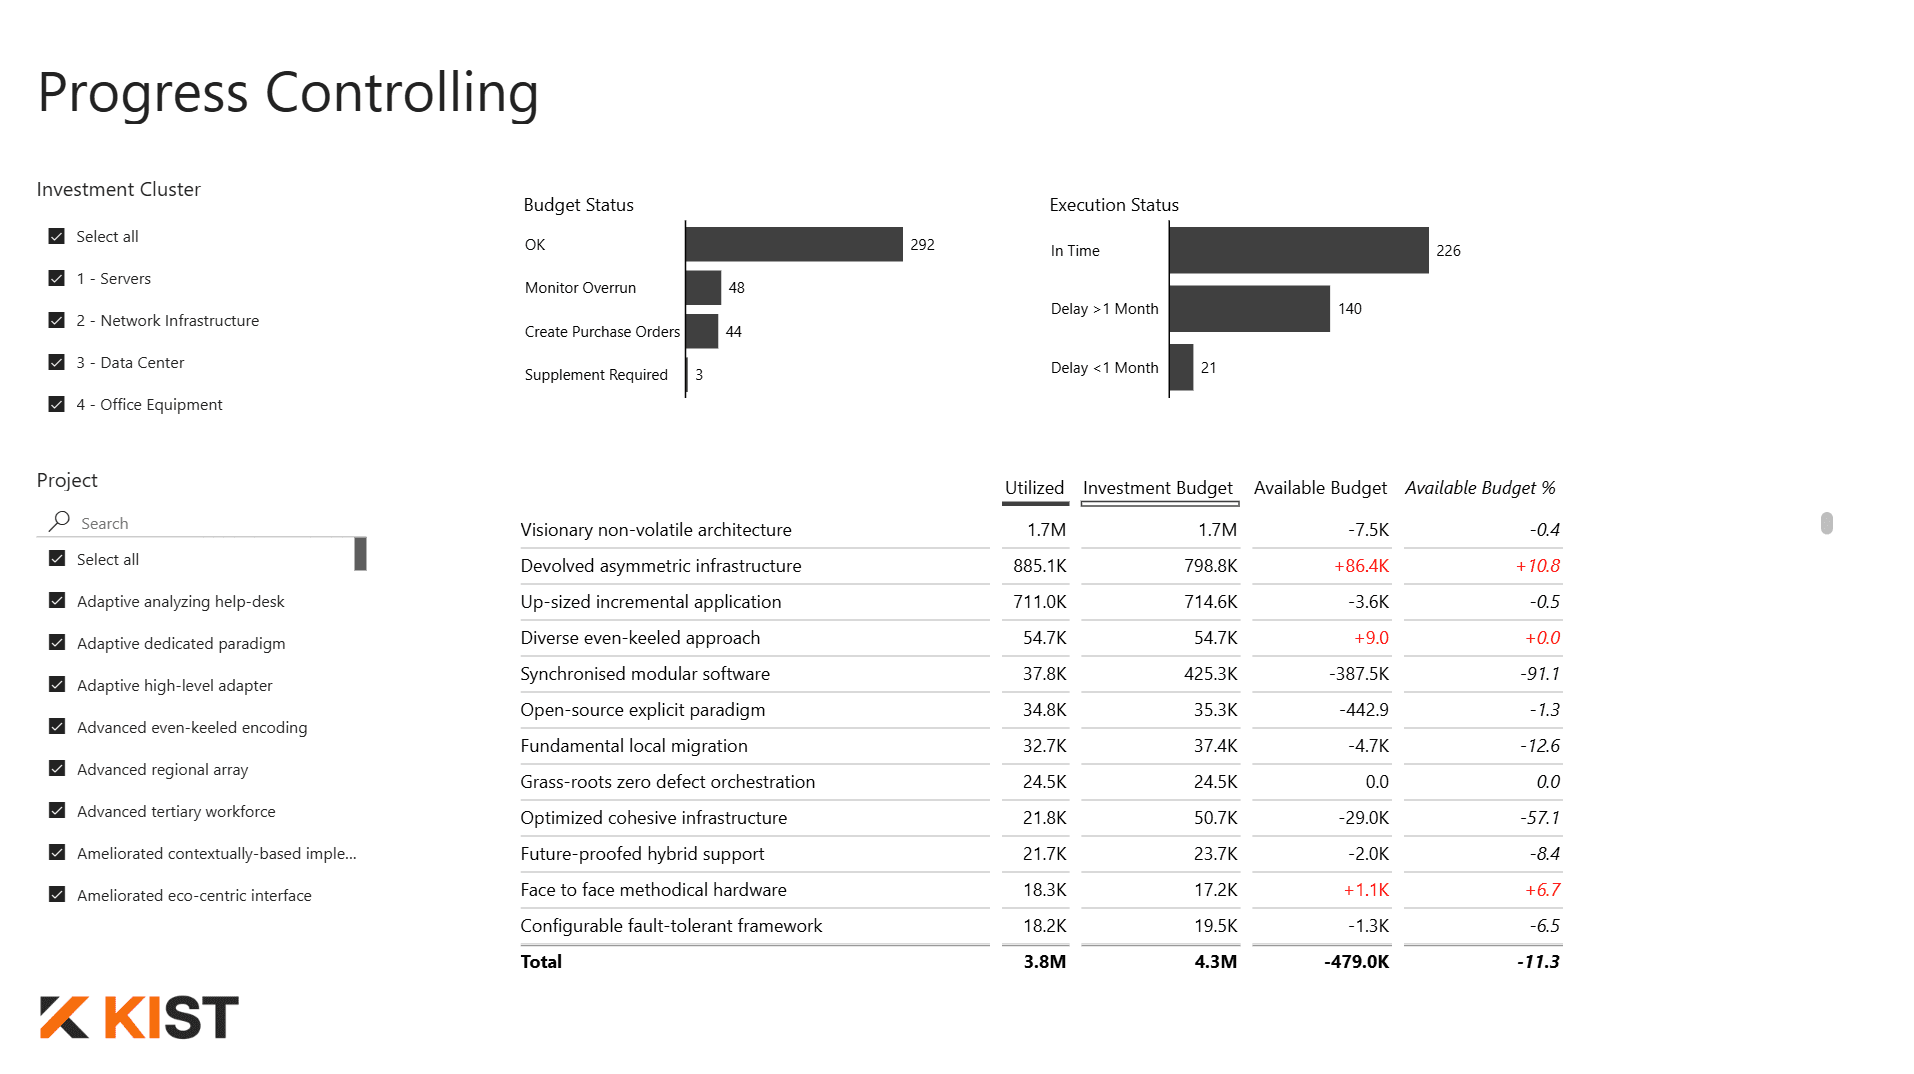Click the Available Budget % column header
Image resolution: width=1914 pixels, height=1074 pixels.
pos(1480,488)
